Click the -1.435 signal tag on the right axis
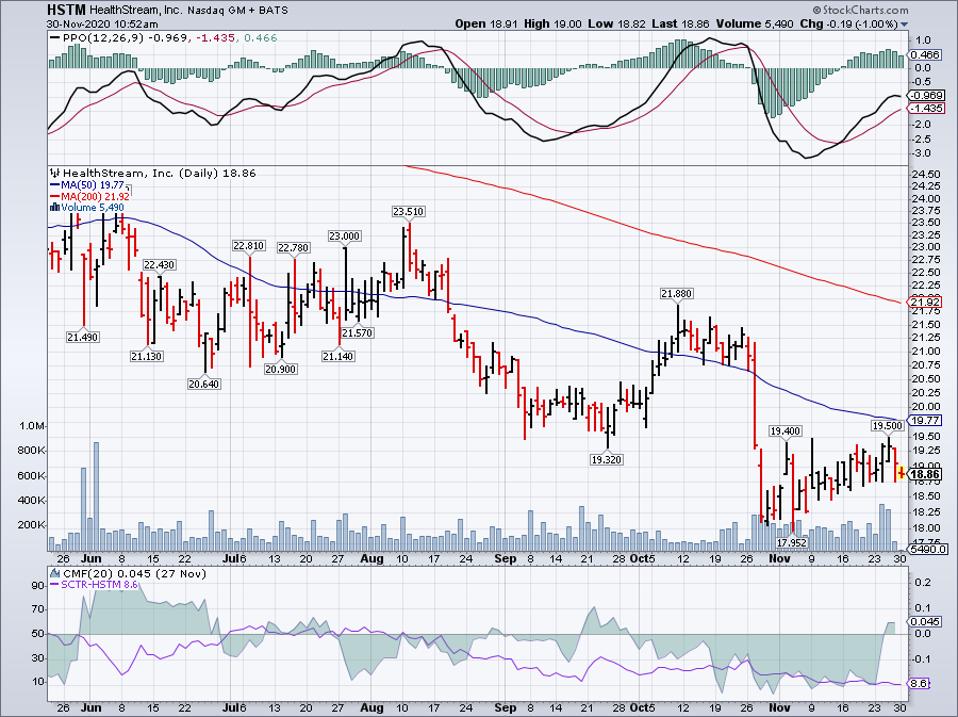This screenshot has width=958, height=717. tap(926, 108)
